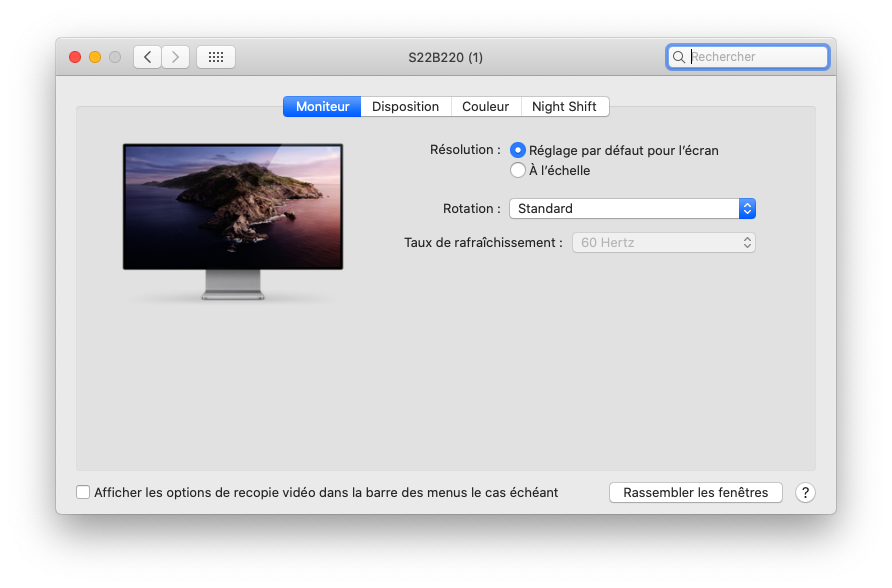Focus the Rechercher search field
The image size is (892, 588).
(x=748, y=57)
